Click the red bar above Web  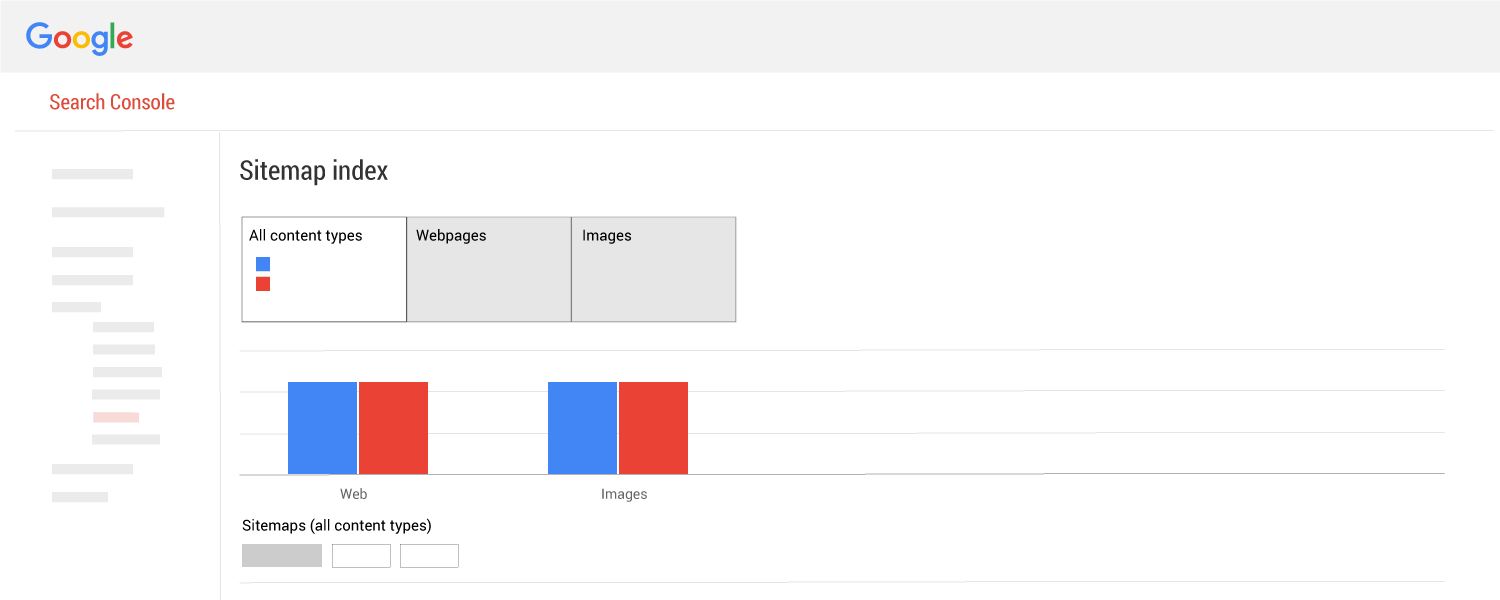393,428
